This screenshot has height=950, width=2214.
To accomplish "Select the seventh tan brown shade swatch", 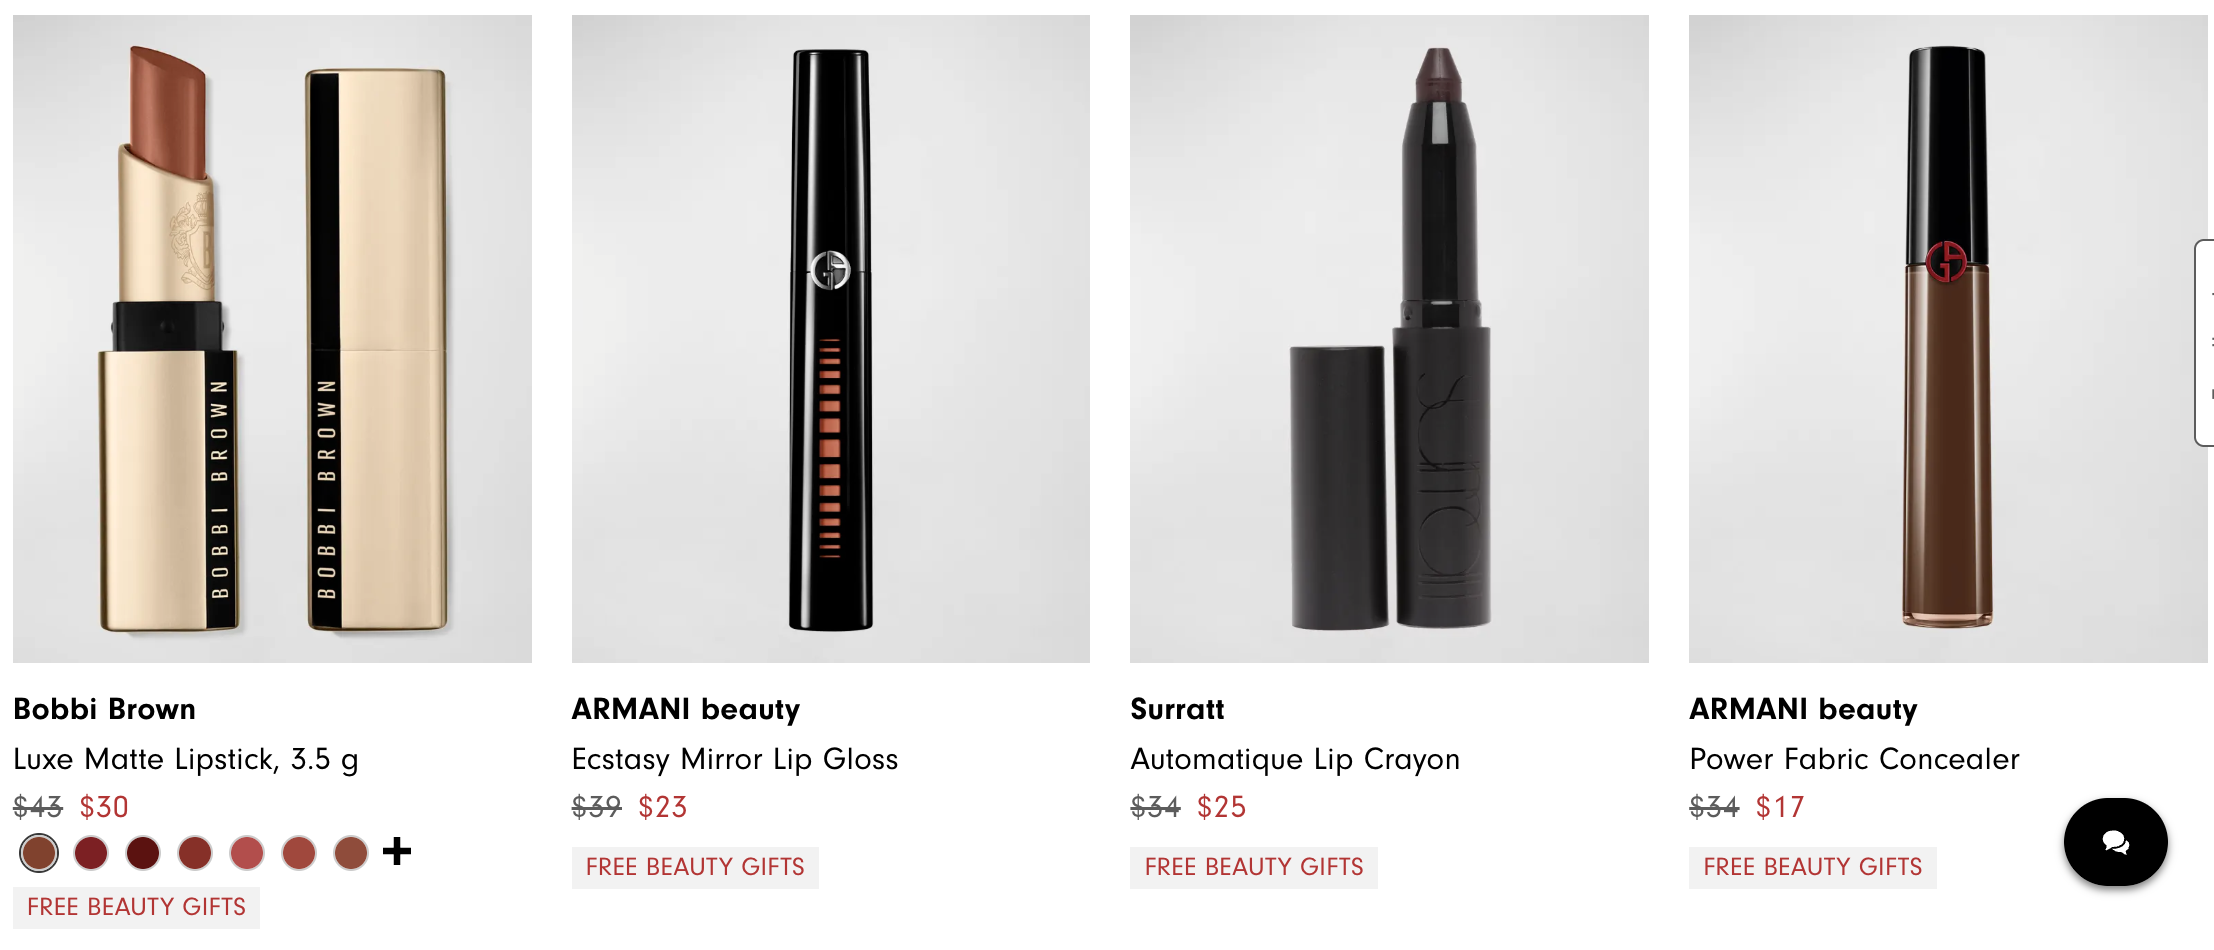I will pyautogui.click(x=351, y=853).
